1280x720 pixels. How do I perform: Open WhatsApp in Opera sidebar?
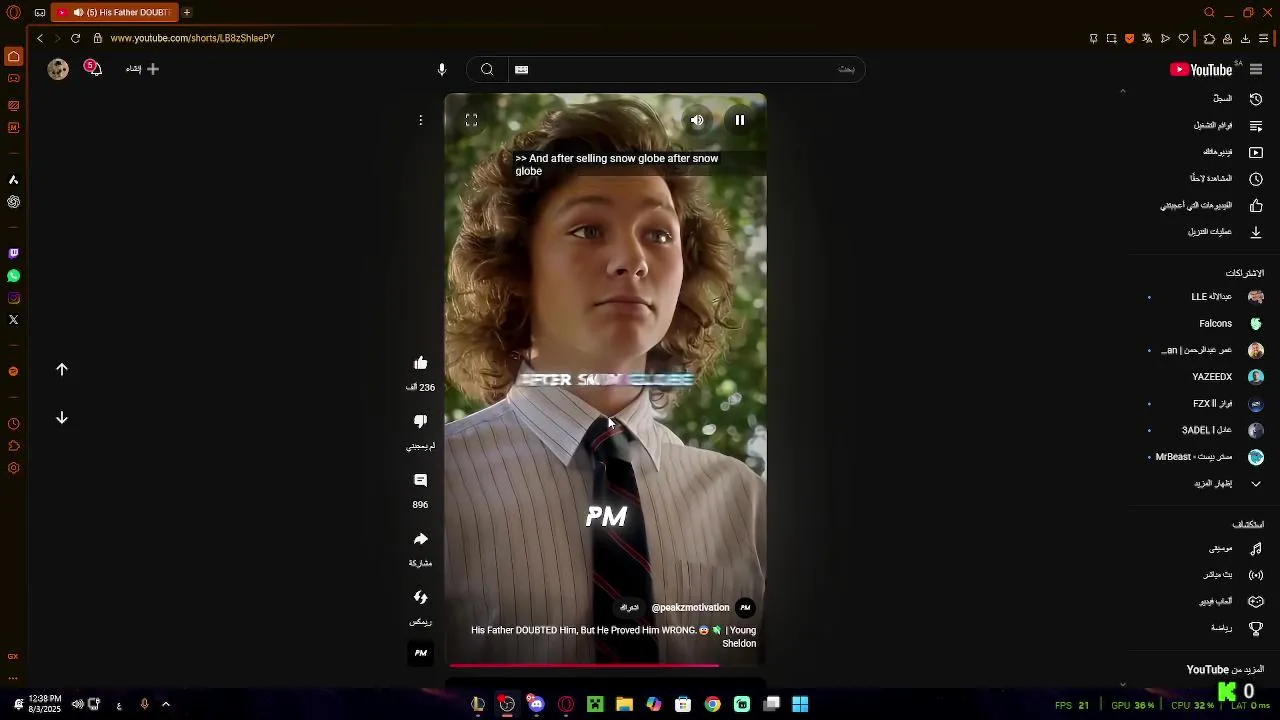(x=13, y=276)
